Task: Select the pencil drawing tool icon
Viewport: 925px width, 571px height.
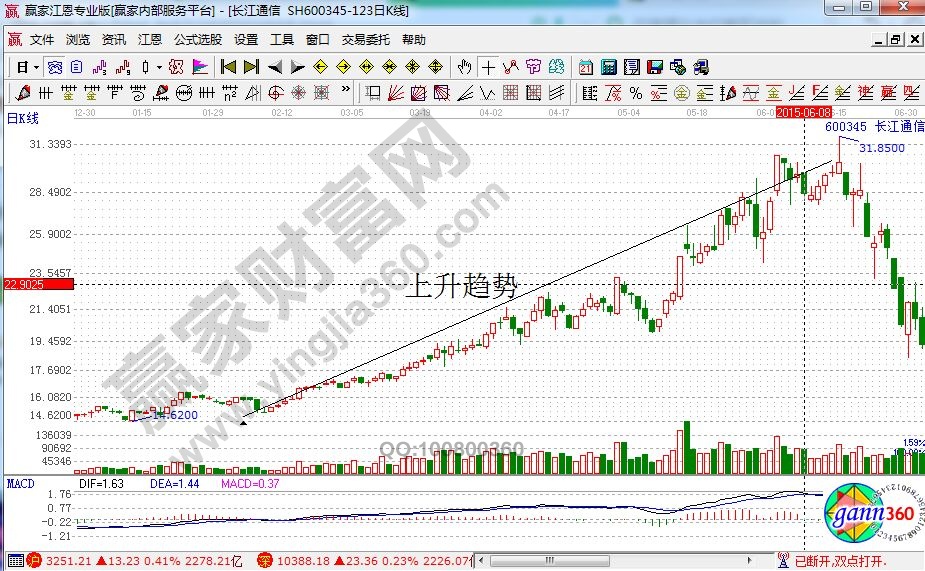Action: click(24, 93)
